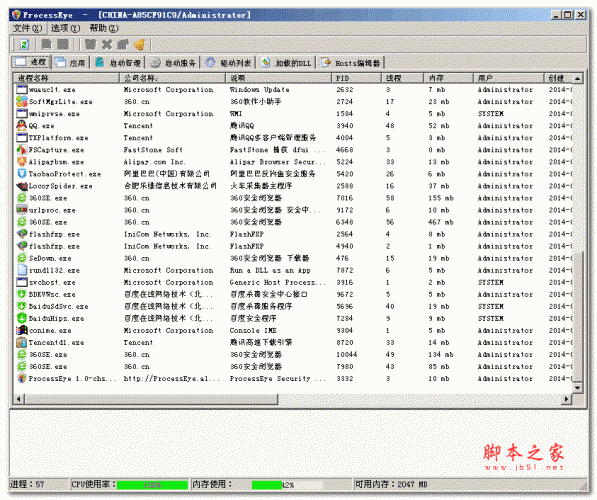Click the SoftMgrLite.exe process icon
Viewport: 597px width, 500px height.
(x=22, y=101)
